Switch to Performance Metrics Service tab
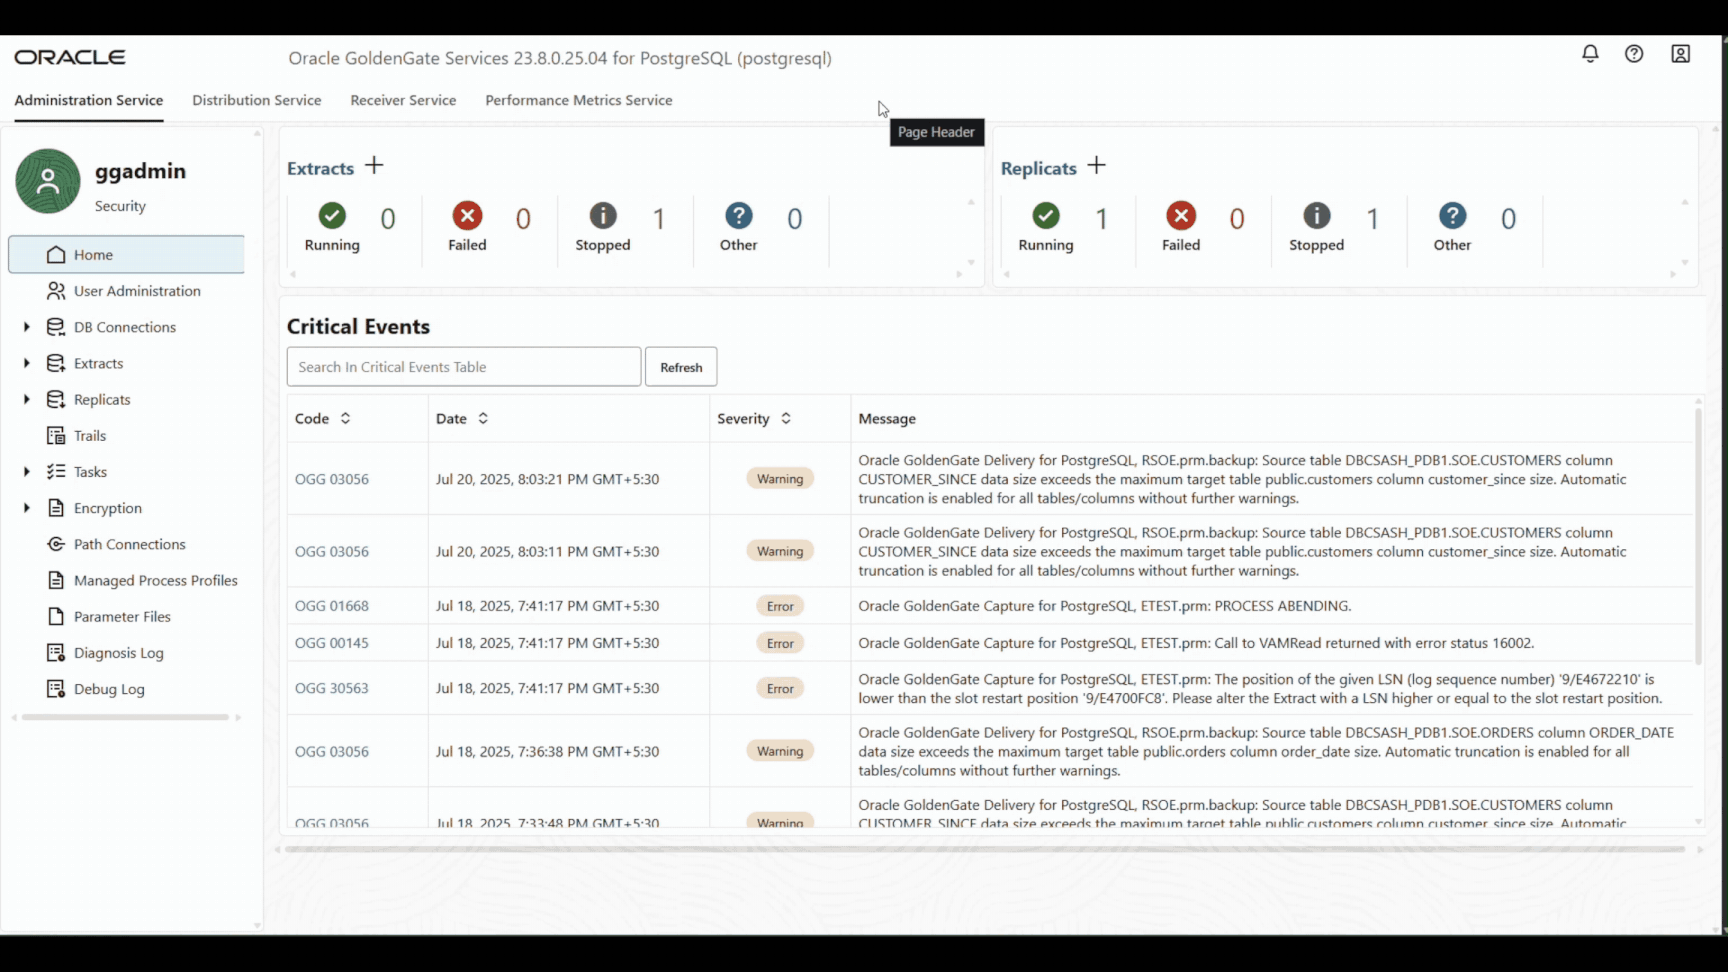 point(579,100)
